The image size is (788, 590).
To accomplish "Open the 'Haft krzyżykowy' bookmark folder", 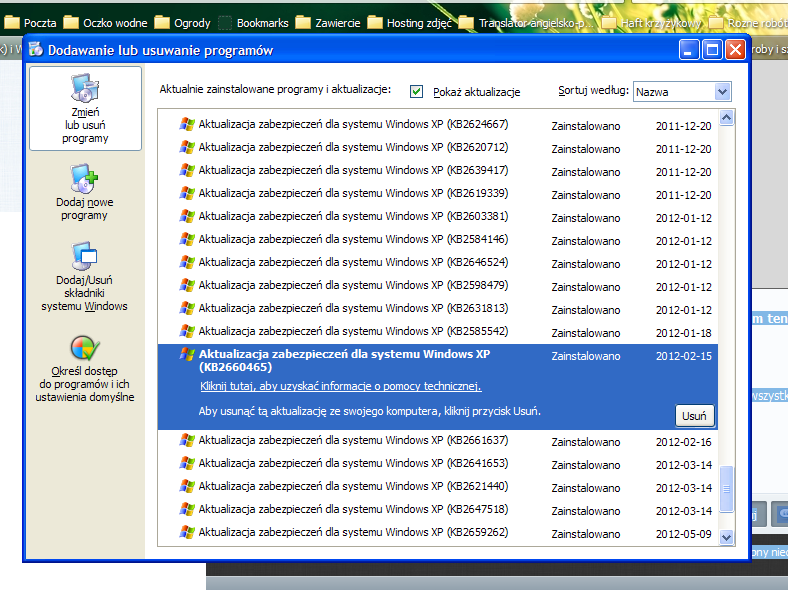I will tap(651, 23).
